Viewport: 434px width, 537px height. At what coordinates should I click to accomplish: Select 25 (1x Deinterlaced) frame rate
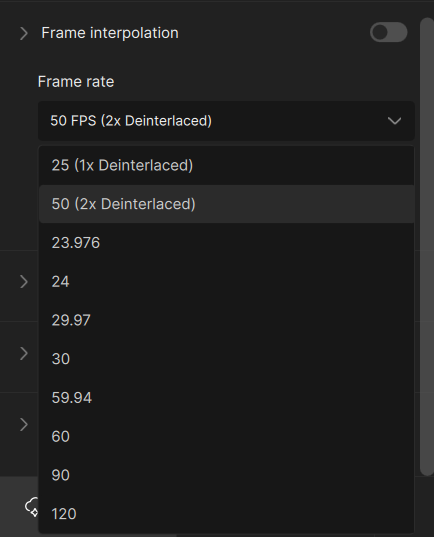pyautogui.click(x=226, y=165)
